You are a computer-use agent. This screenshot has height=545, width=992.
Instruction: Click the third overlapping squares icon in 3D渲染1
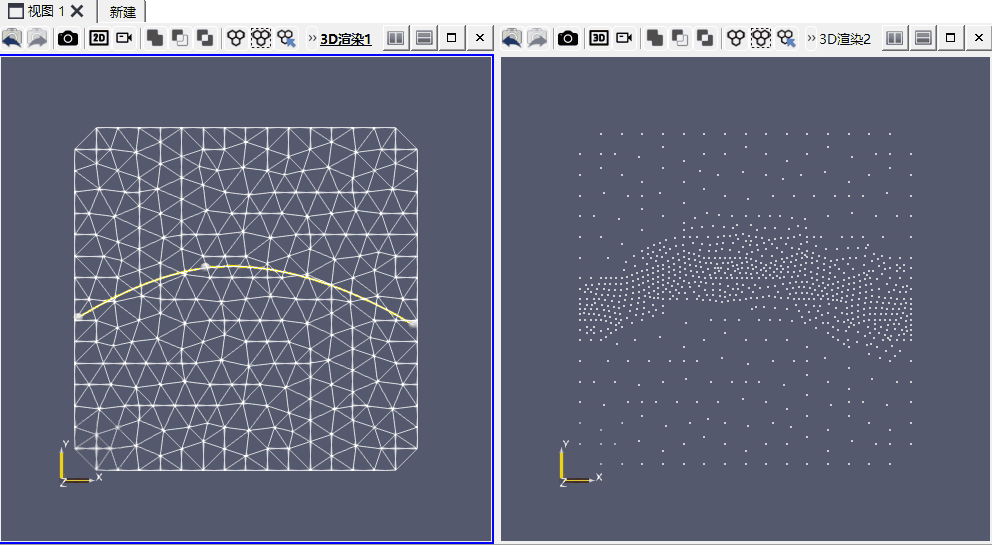(x=205, y=39)
